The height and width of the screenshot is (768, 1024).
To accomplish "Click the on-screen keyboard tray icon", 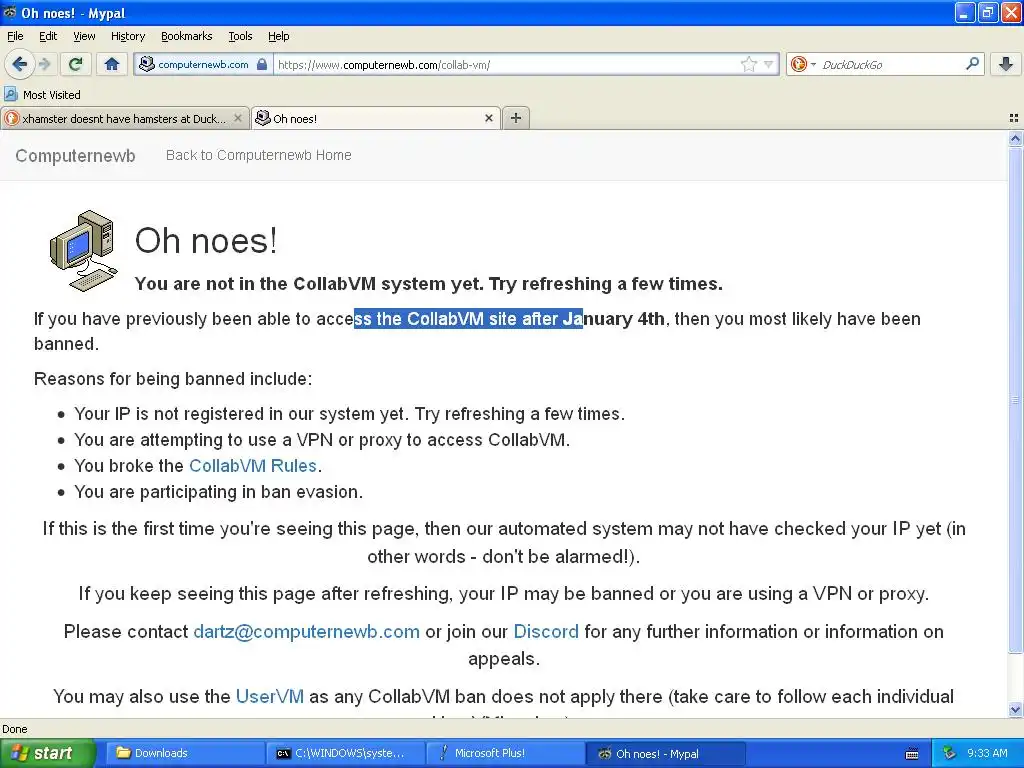I will pyautogui.click(x=912, y=754).
